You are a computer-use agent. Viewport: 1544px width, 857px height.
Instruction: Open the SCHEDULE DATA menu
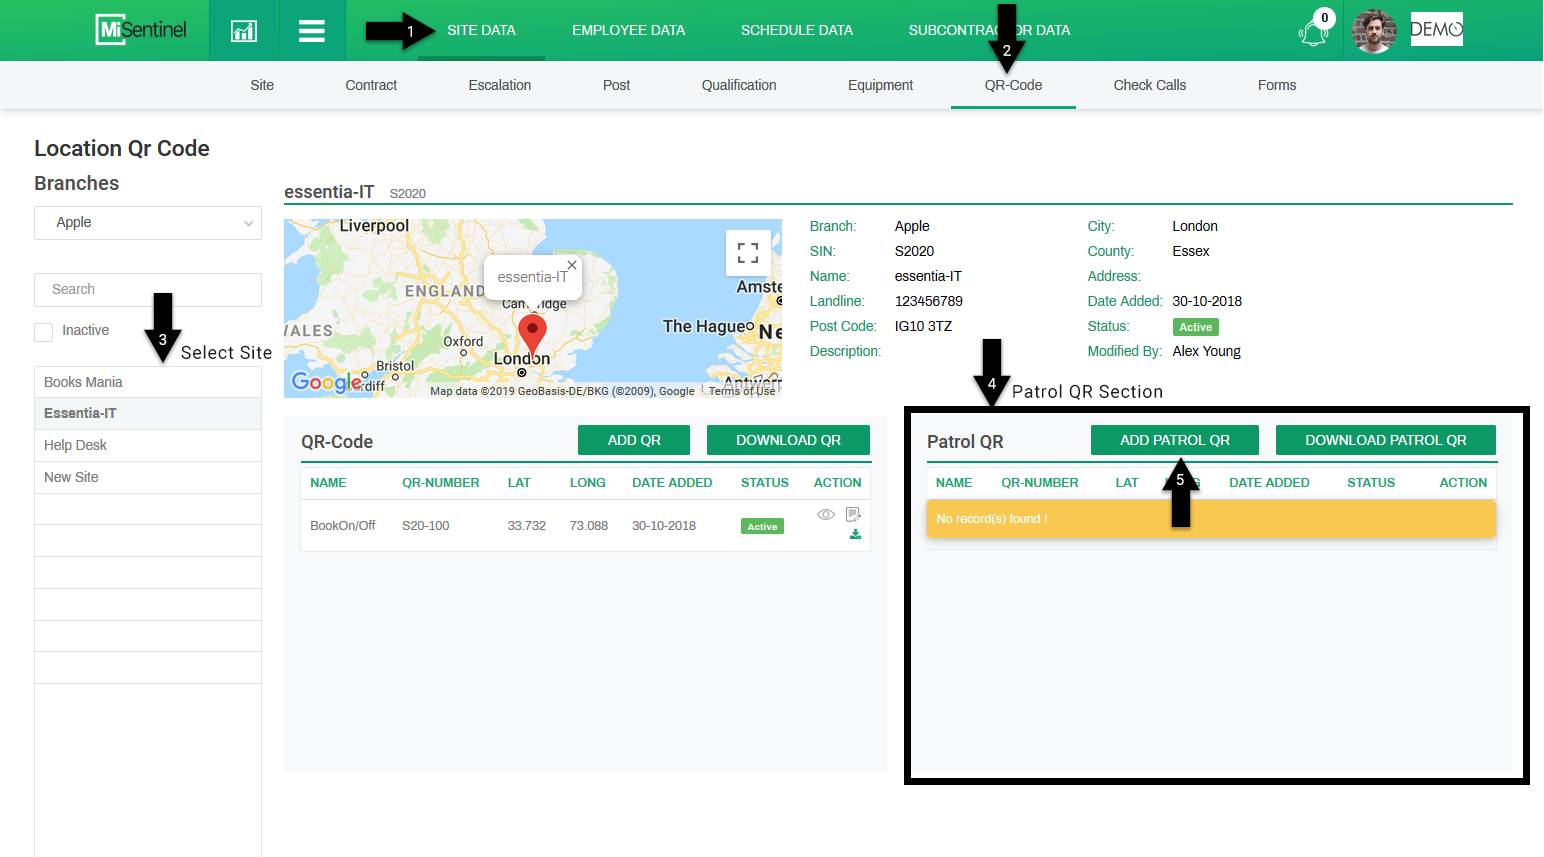pos(797,31)
